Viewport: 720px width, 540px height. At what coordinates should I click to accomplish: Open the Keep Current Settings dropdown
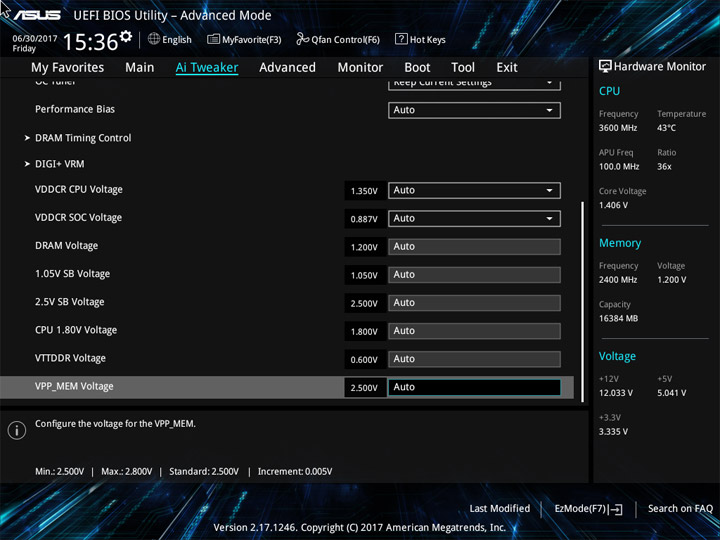coord(474,84)
